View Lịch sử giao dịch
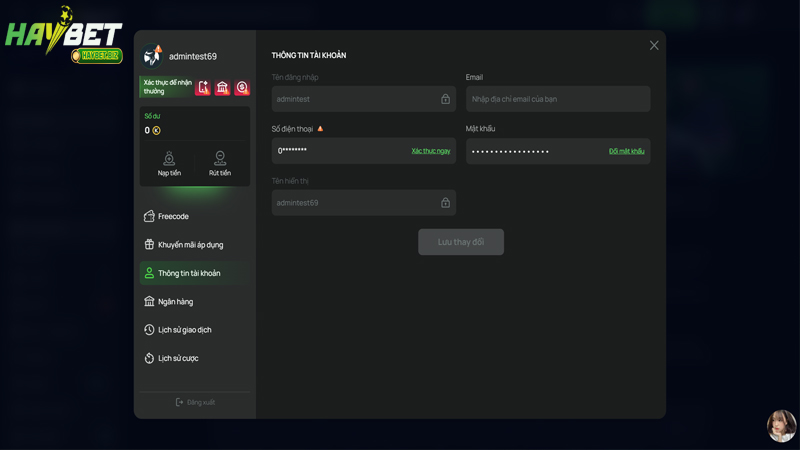Viewport: 800px width, 450px height. tap(184, 330)
